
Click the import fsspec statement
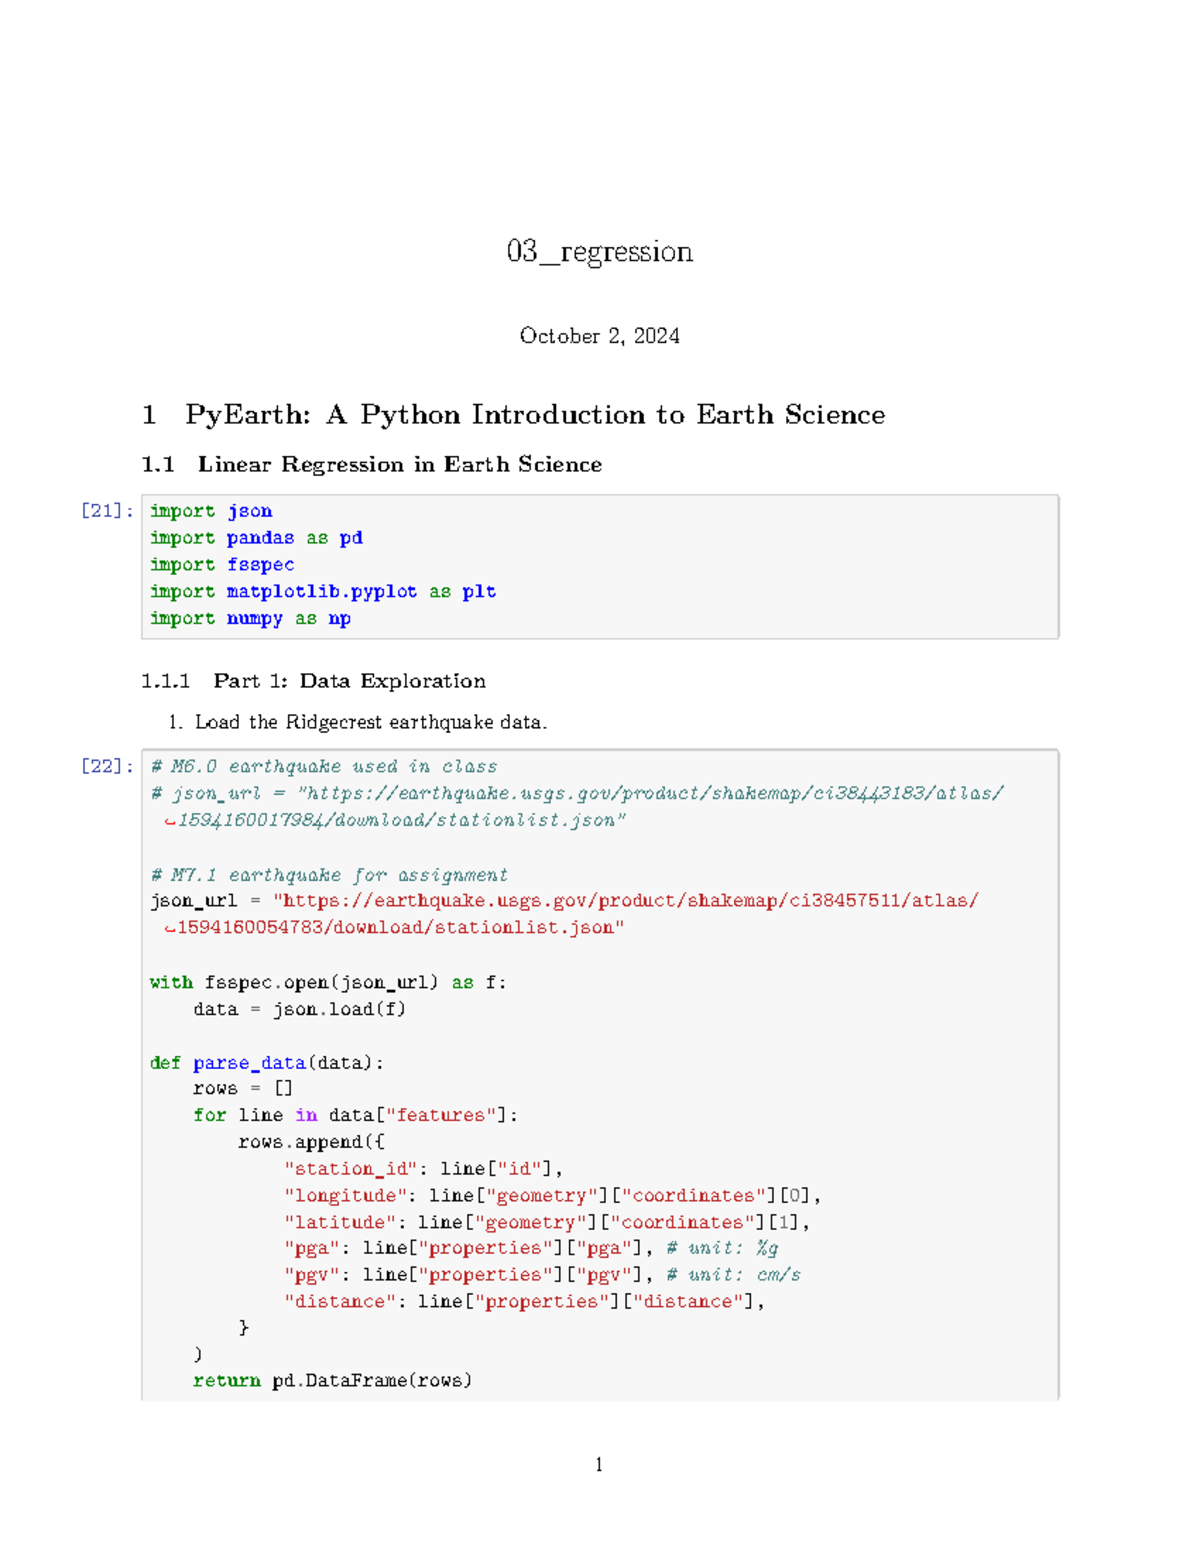pyautogui.click(x=222, y=565)
